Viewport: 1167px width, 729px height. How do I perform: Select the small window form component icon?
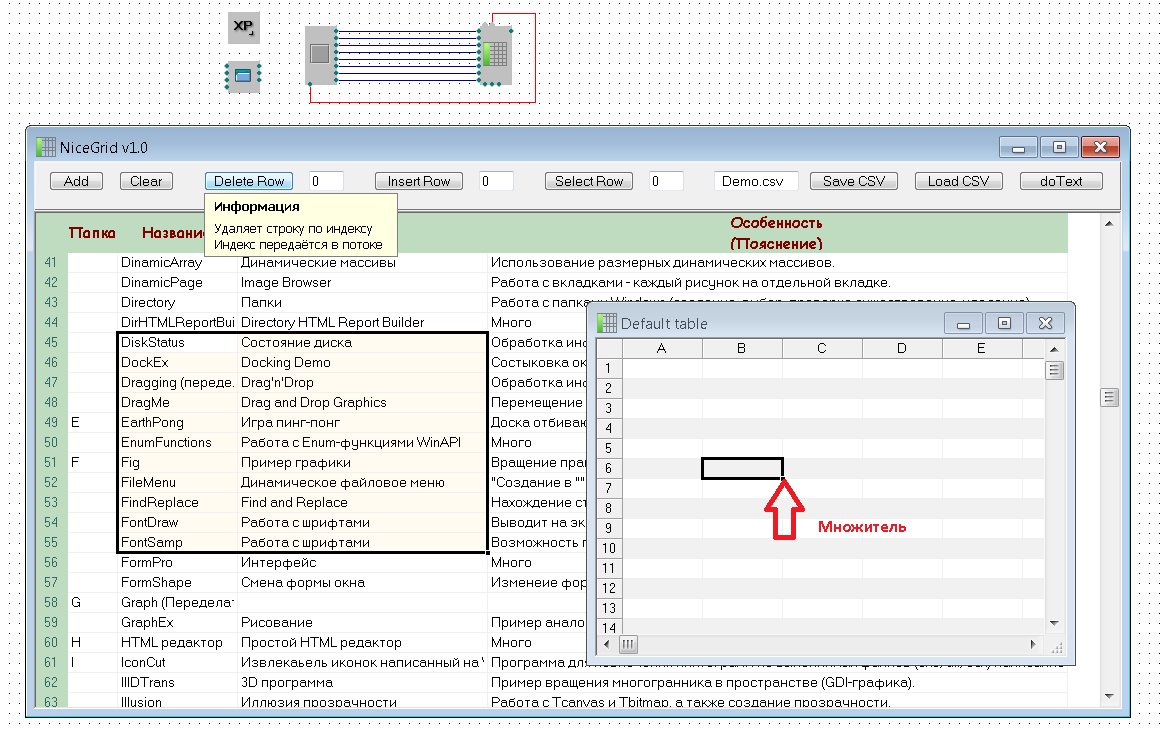pos(243,76)
